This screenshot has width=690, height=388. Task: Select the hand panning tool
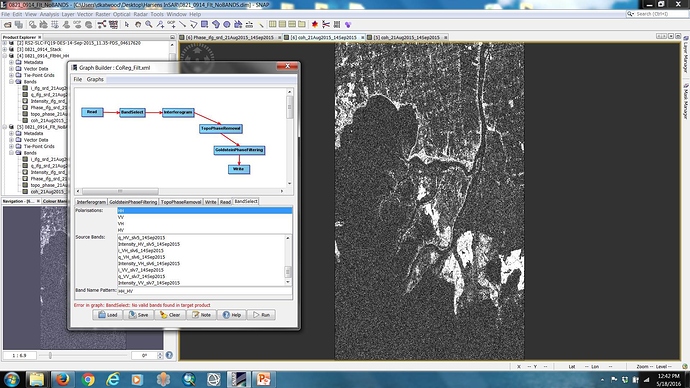(138, 25)
